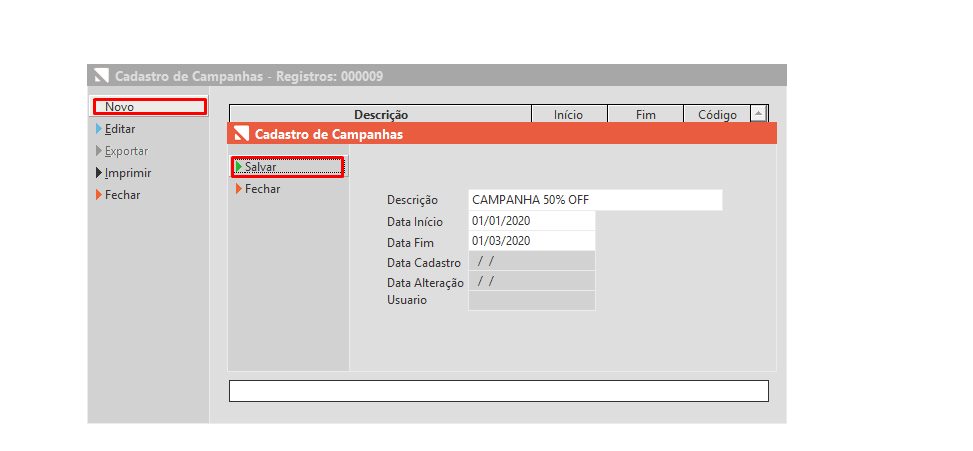The width and height of the screenshot is (973, 451).
Task: Click the orange Cadastro de Campanhas title
Action: (x=329, y=134)
